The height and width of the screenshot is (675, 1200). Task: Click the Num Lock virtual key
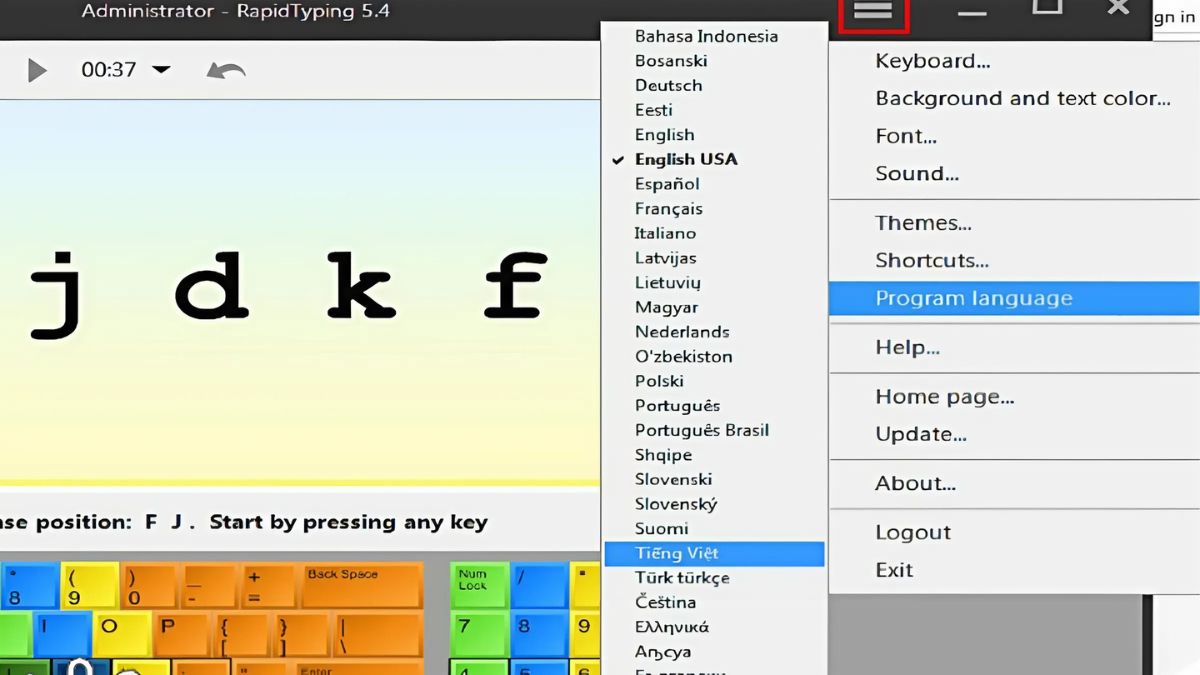tap(479, 586)
